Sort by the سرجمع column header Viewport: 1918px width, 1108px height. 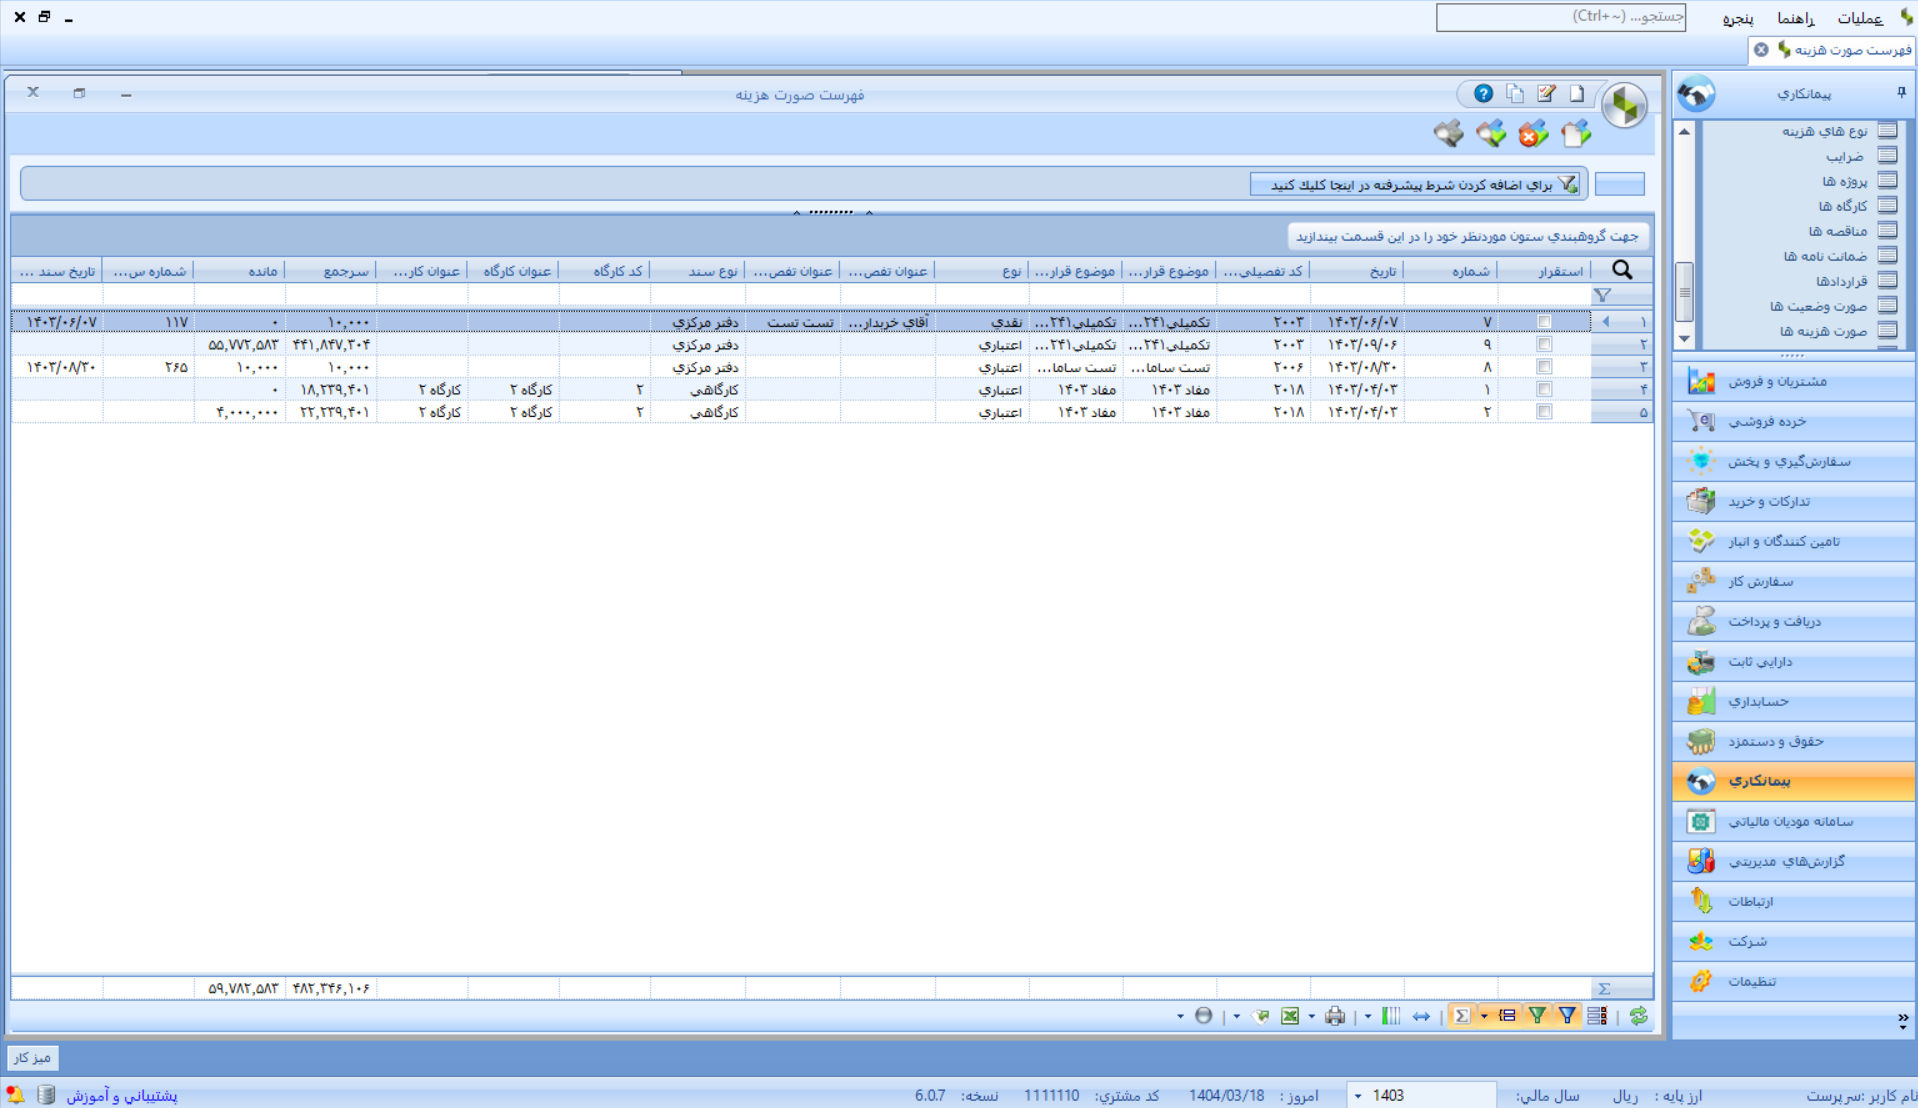click(x=331, y=271)
